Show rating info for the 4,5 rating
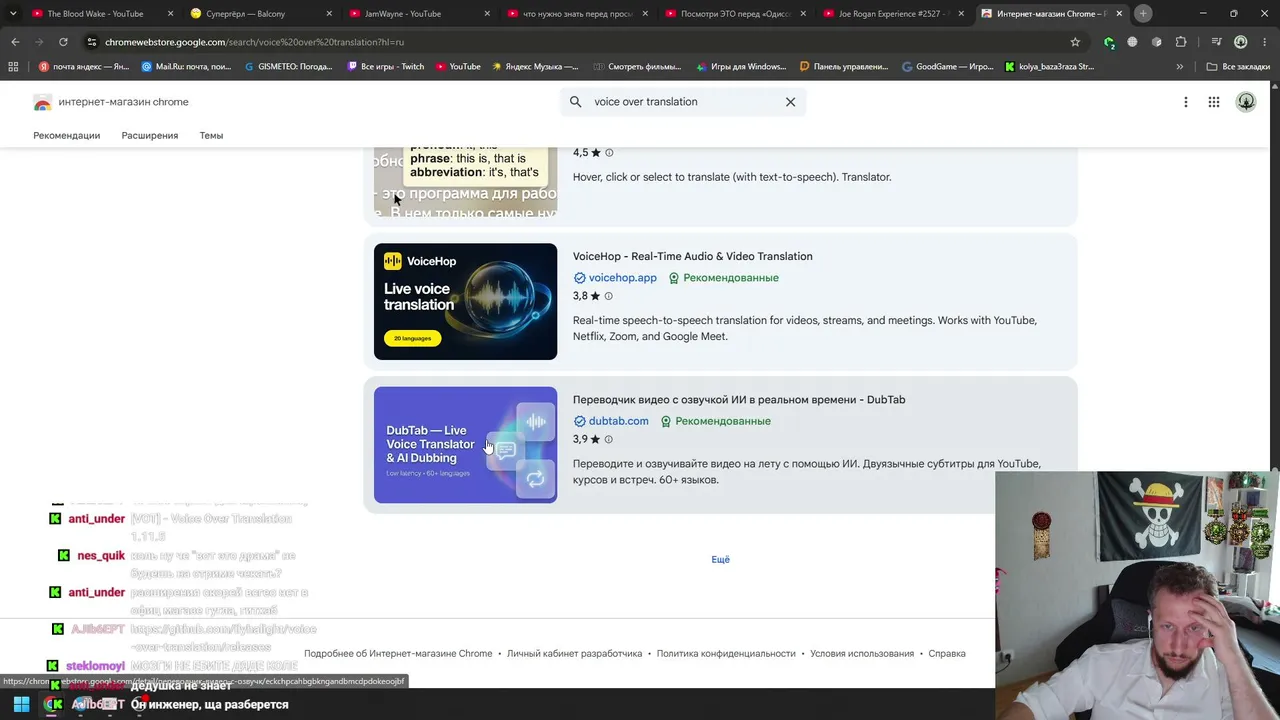1280x720 pixels. pyautogui.click(x=609, y=153)
